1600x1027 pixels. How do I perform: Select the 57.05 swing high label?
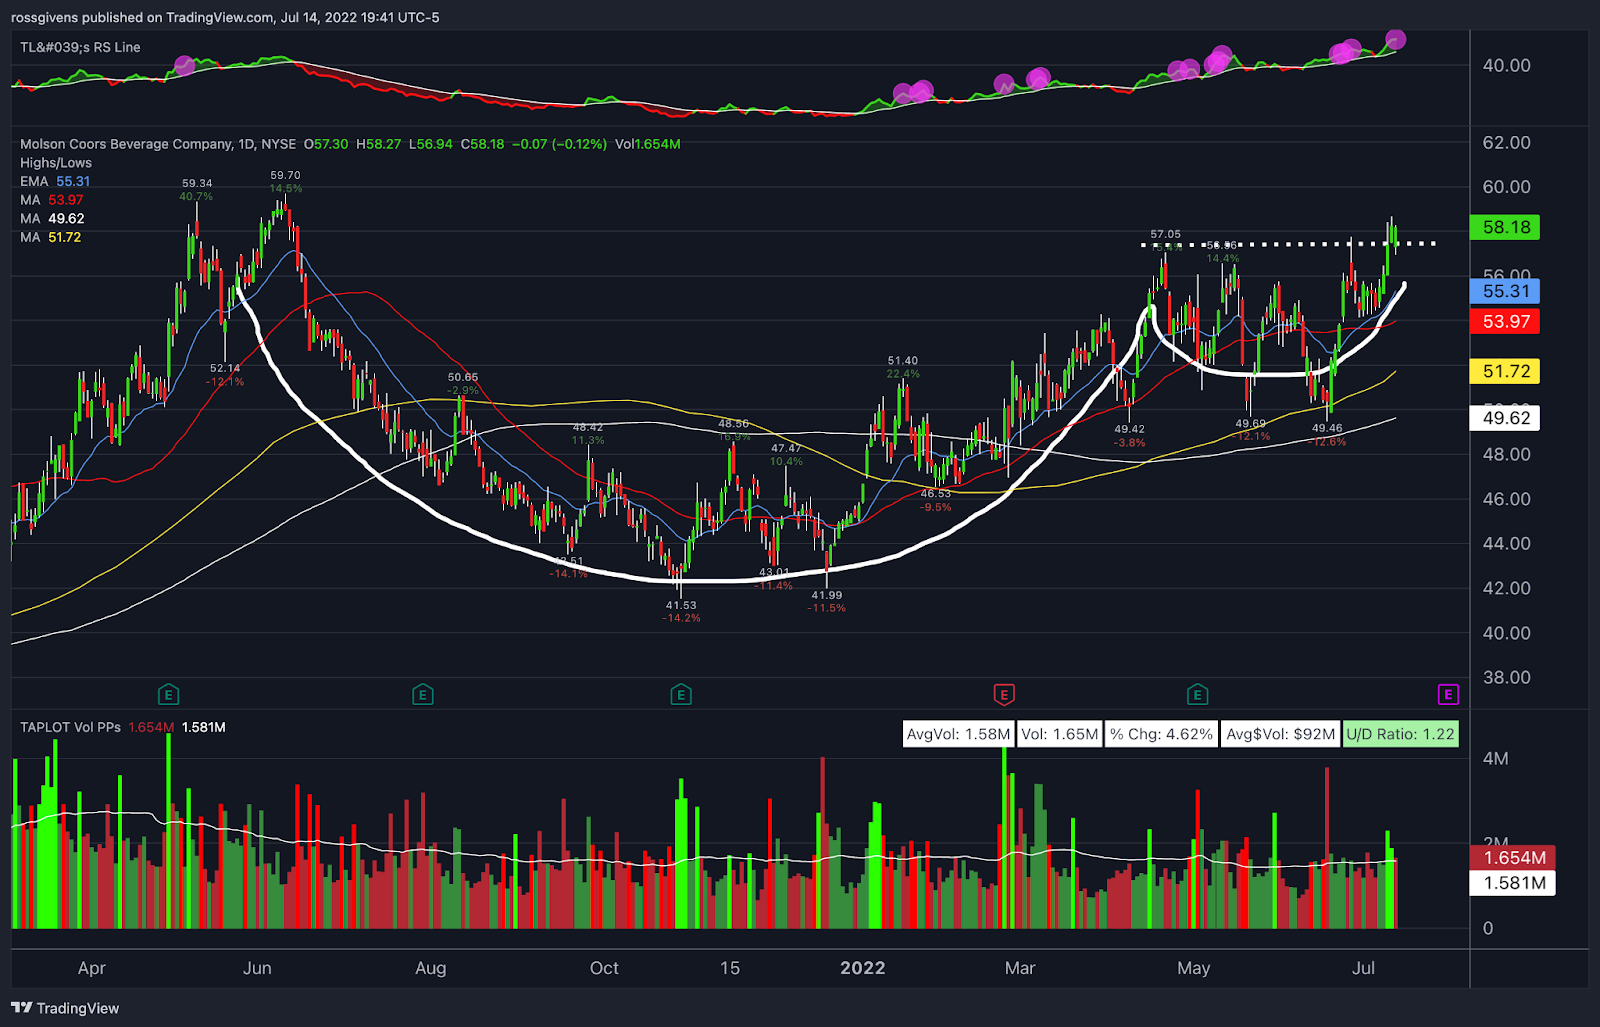click(1165, 234)
